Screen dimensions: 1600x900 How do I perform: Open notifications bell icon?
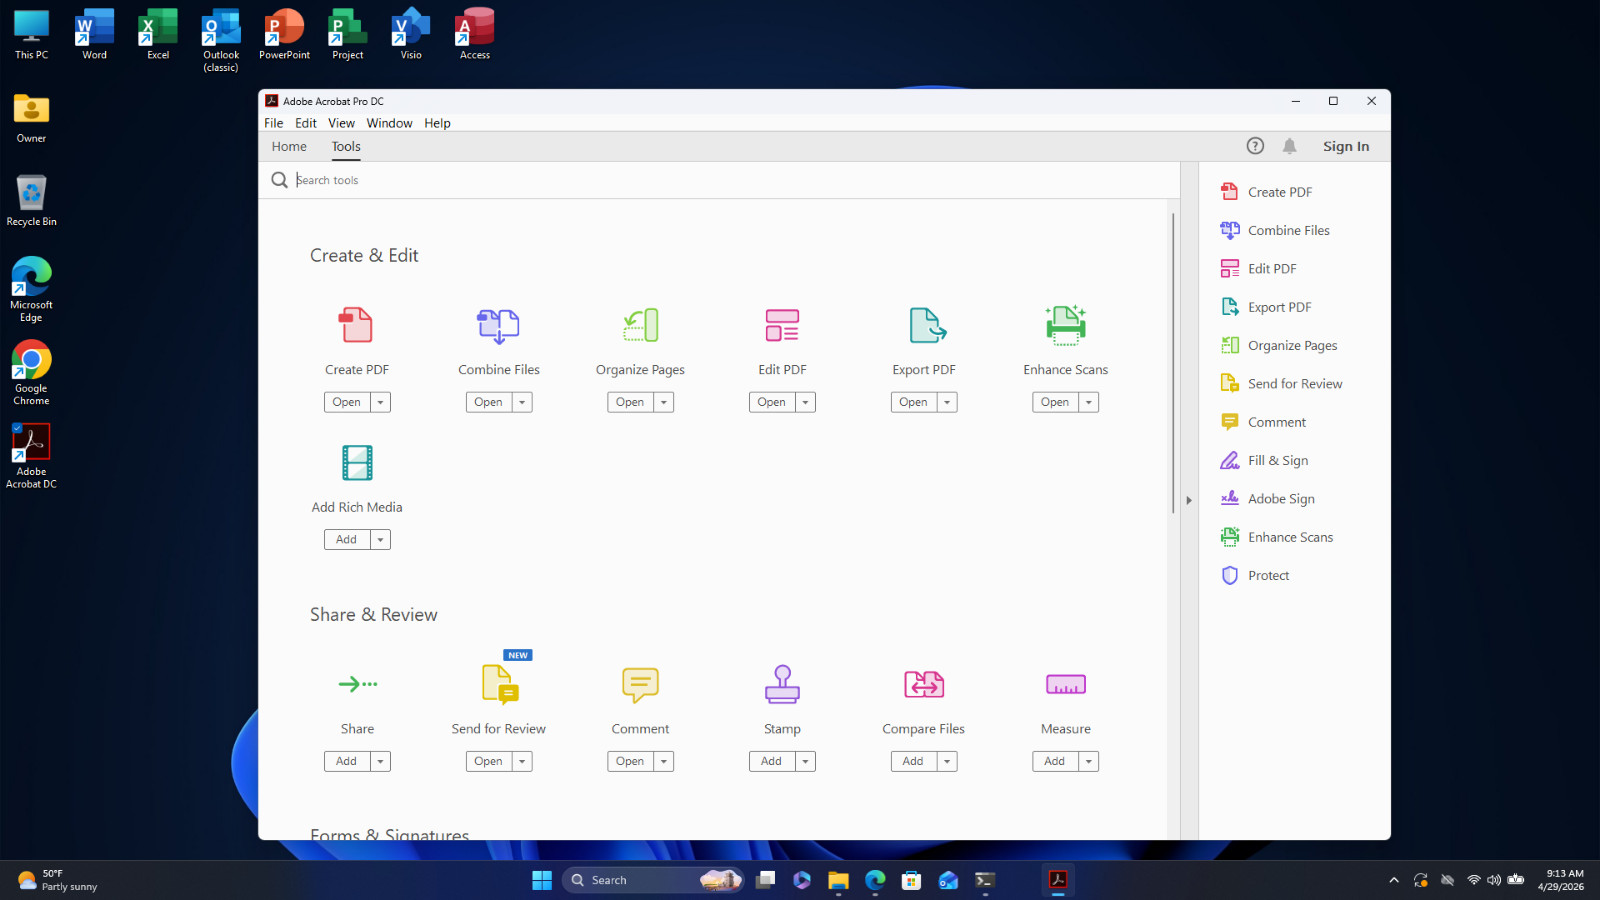[x=1289, y=146]
